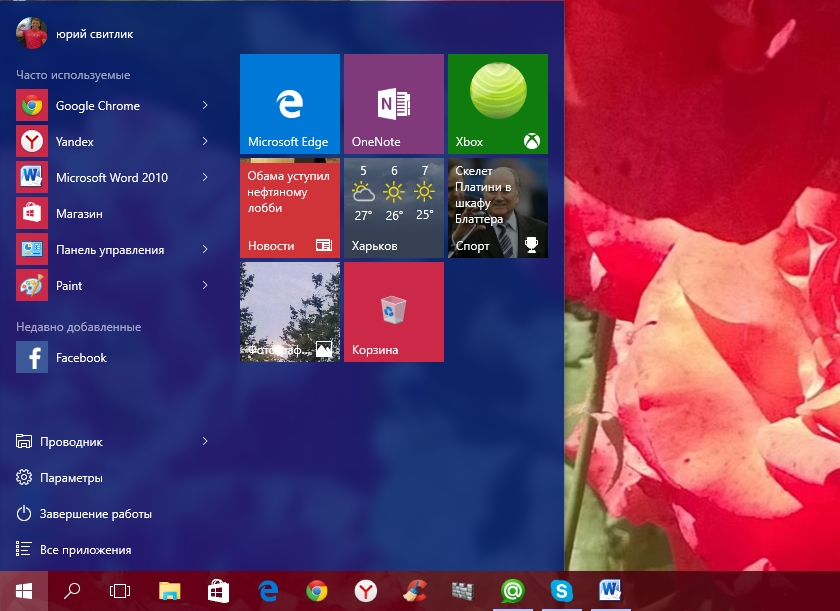
Task: Open the Новости news live tile
Action: (289, 207)
